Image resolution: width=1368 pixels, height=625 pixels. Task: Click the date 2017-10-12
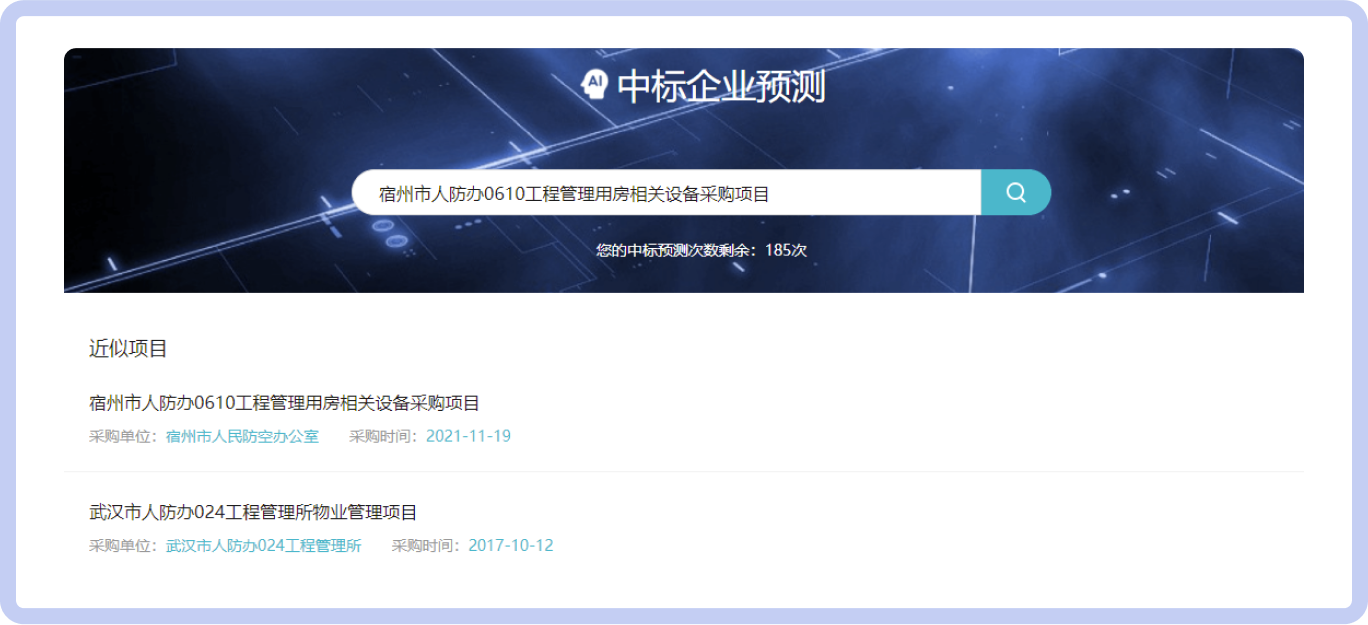coord(510,546)
